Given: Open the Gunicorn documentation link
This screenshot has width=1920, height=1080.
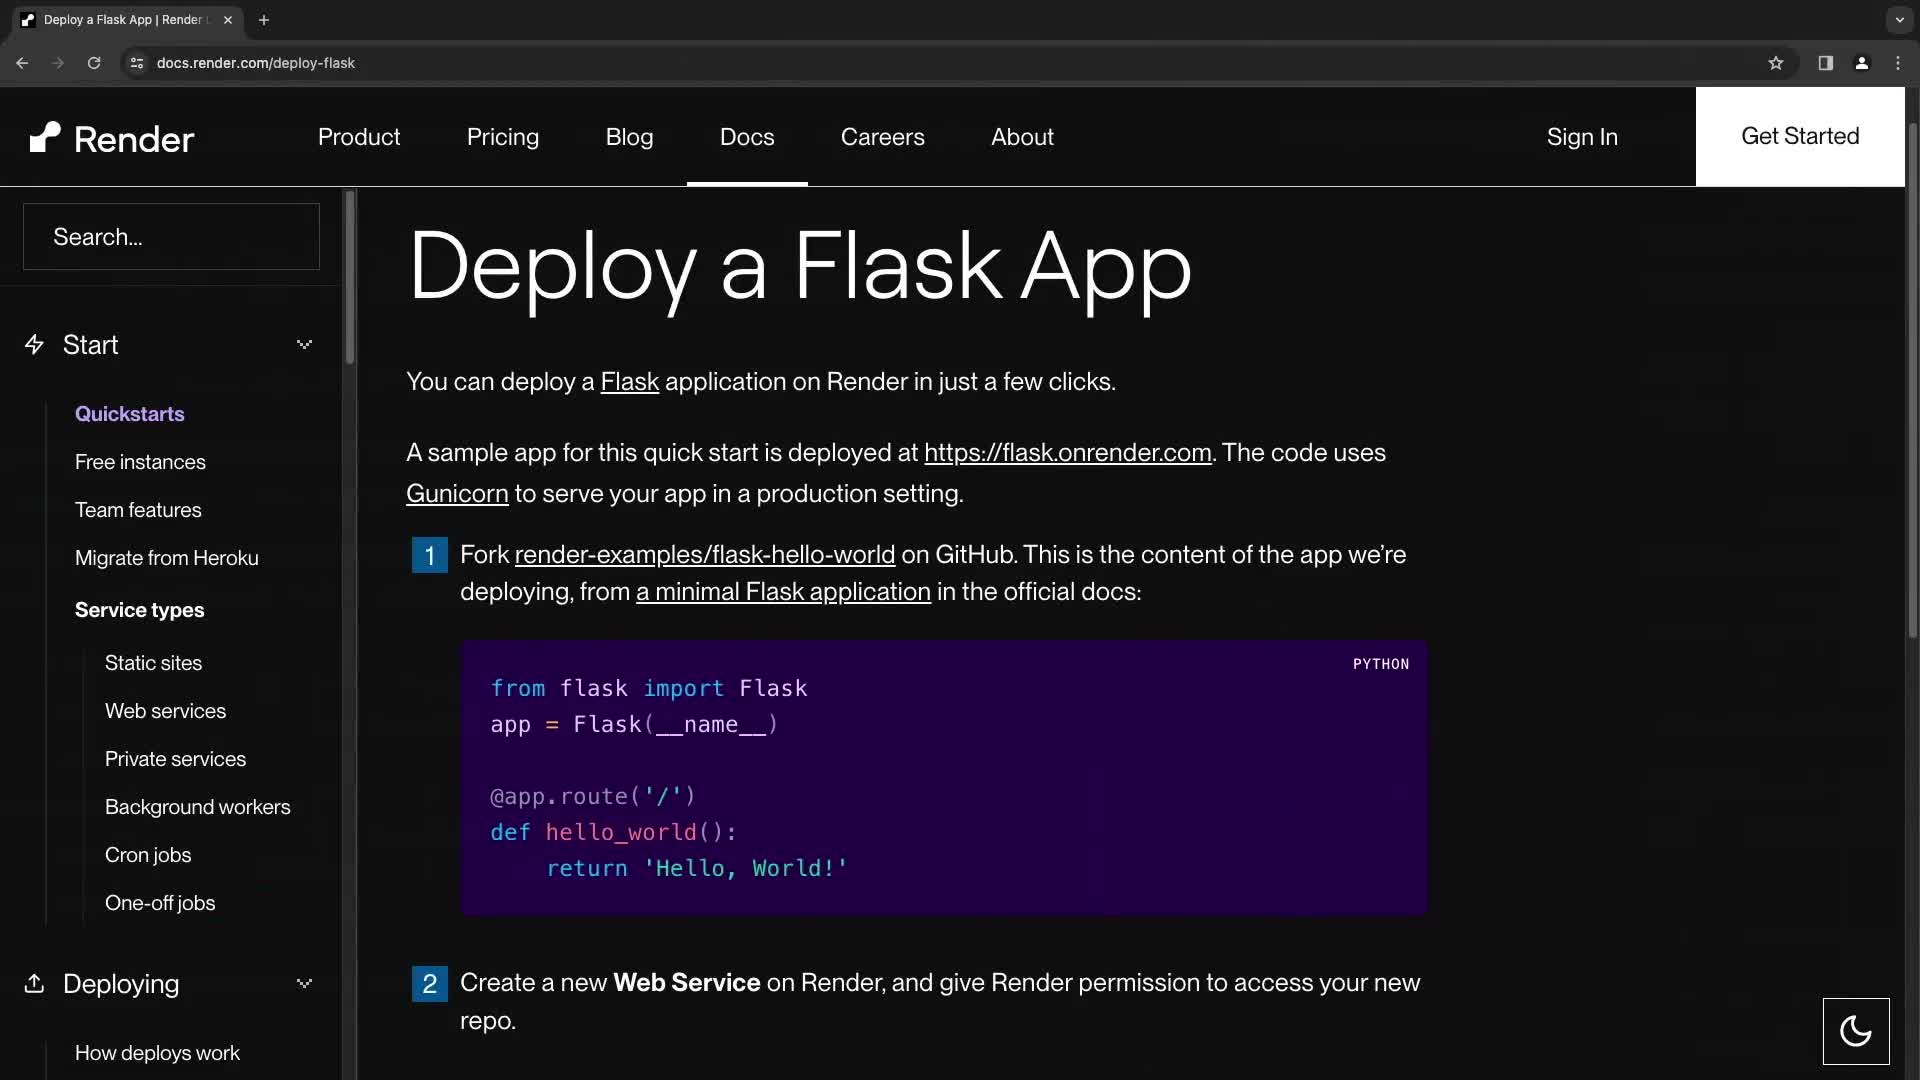Looking at the screenshot, I should coord(457,493).
